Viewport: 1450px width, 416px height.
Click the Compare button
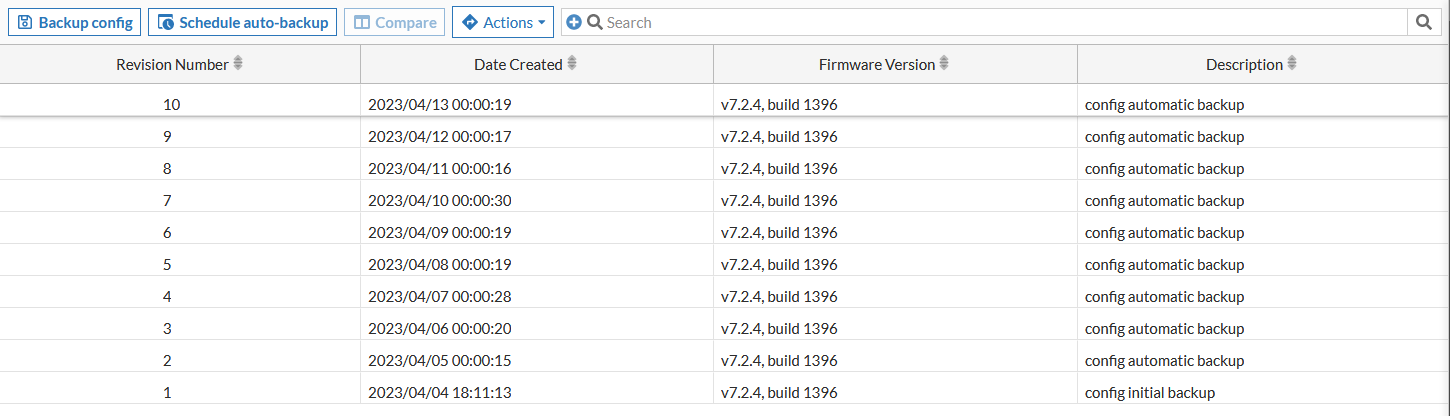tap(395, 22)
